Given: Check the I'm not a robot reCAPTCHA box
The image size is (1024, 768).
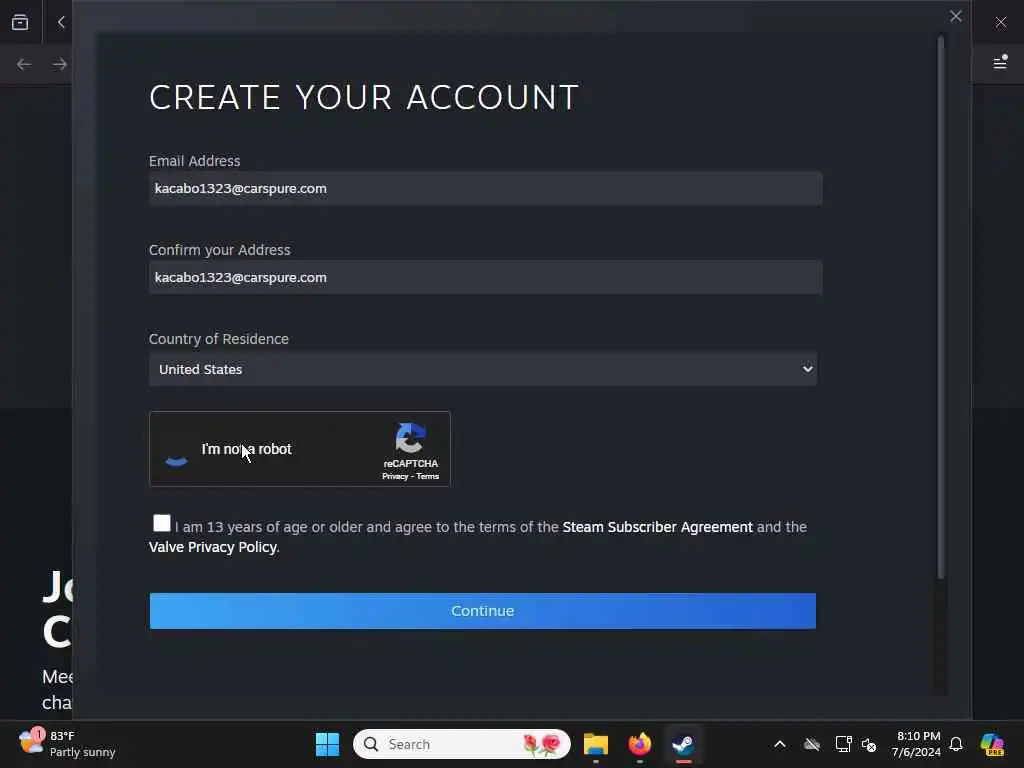Looking at the screenshot, I should tap(176, 450).
